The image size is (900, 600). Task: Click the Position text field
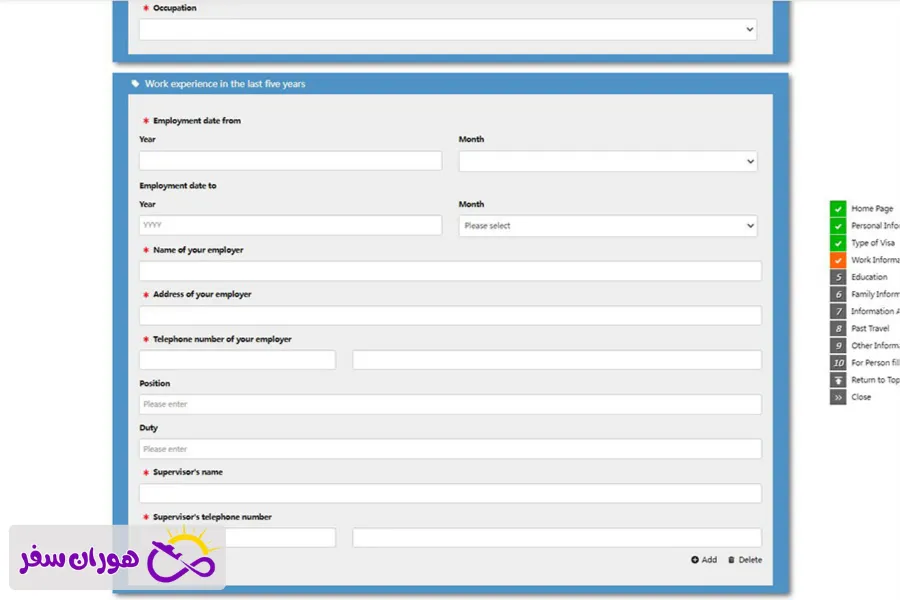pyautogui.click(x=450, y=405)
